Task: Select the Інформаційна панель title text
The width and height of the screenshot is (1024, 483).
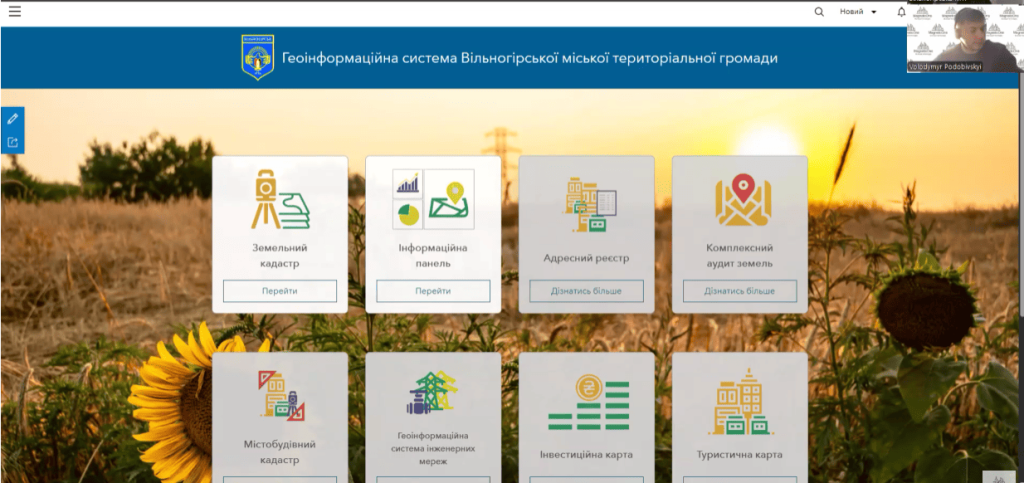Action: coord(433,256)
